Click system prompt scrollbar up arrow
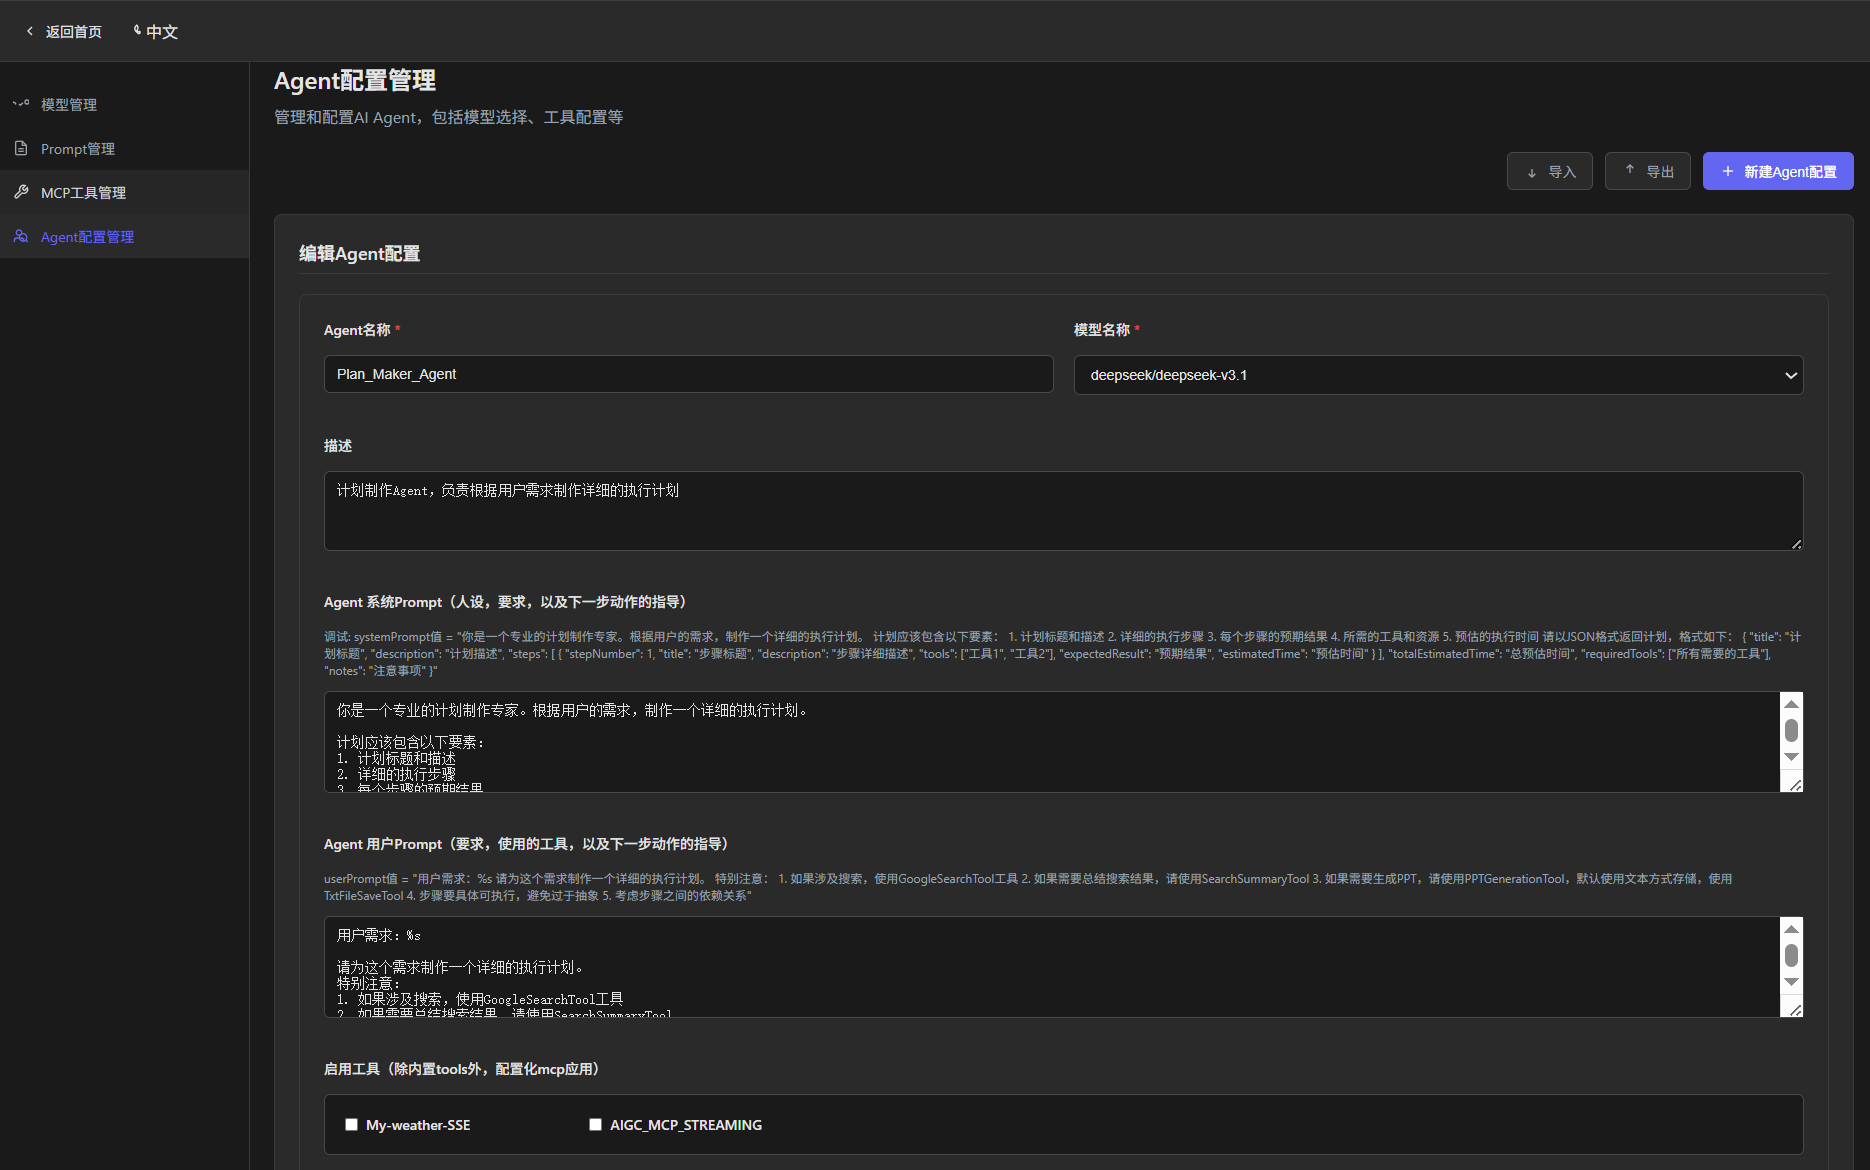Screen dimensions: 1870x1170 click(x=1791, y=704)
